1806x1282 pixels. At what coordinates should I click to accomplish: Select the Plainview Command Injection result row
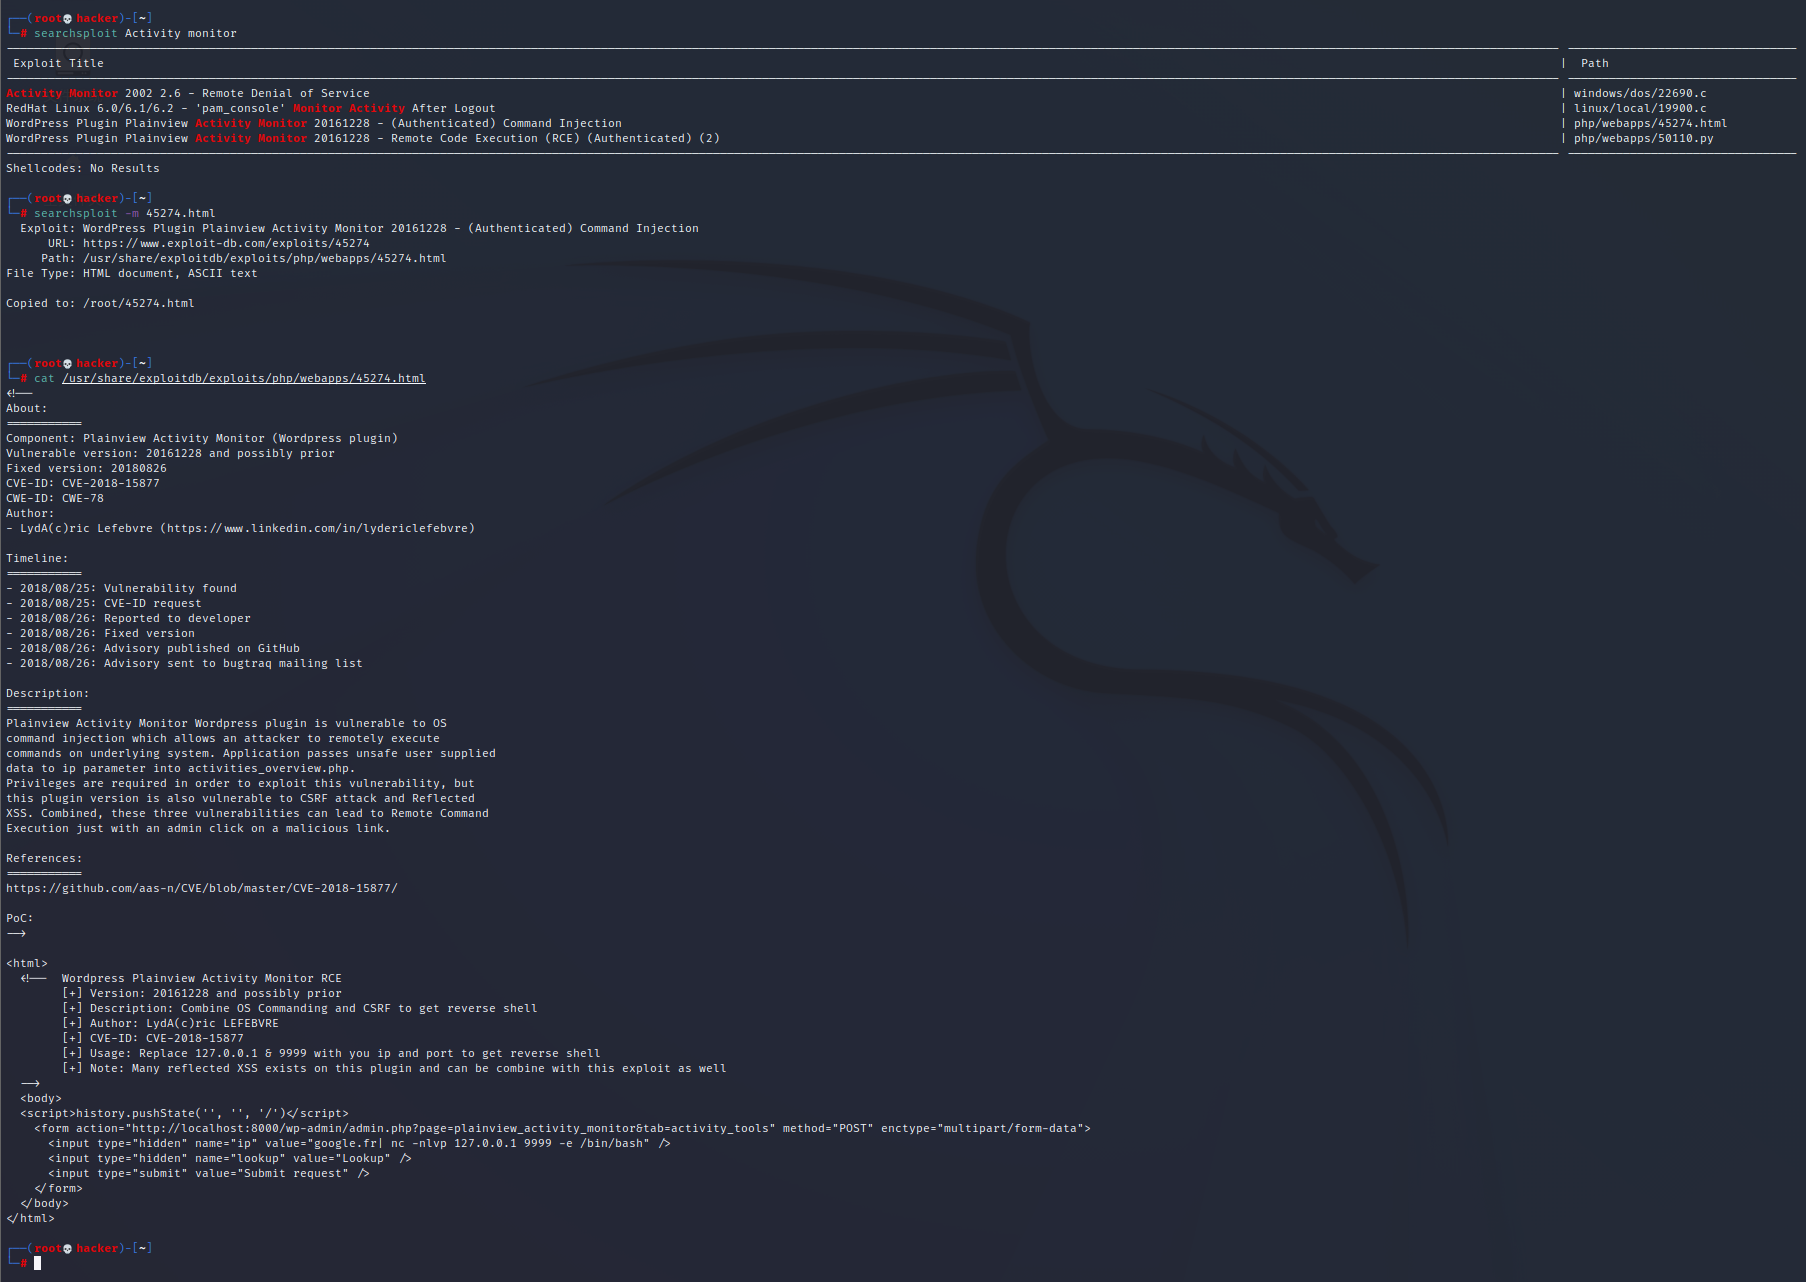tap(314, 123)
